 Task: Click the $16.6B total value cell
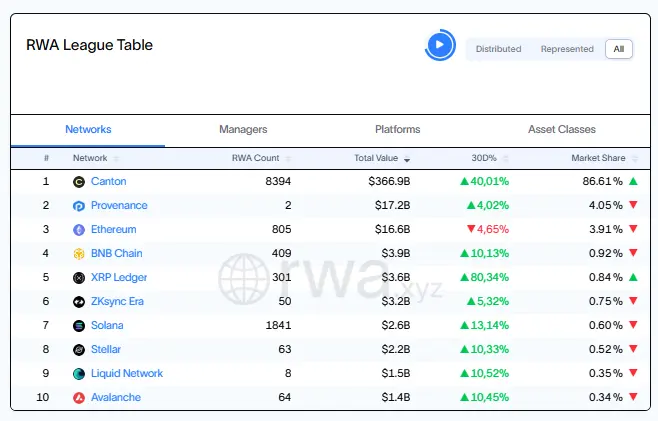click(392, 229)
